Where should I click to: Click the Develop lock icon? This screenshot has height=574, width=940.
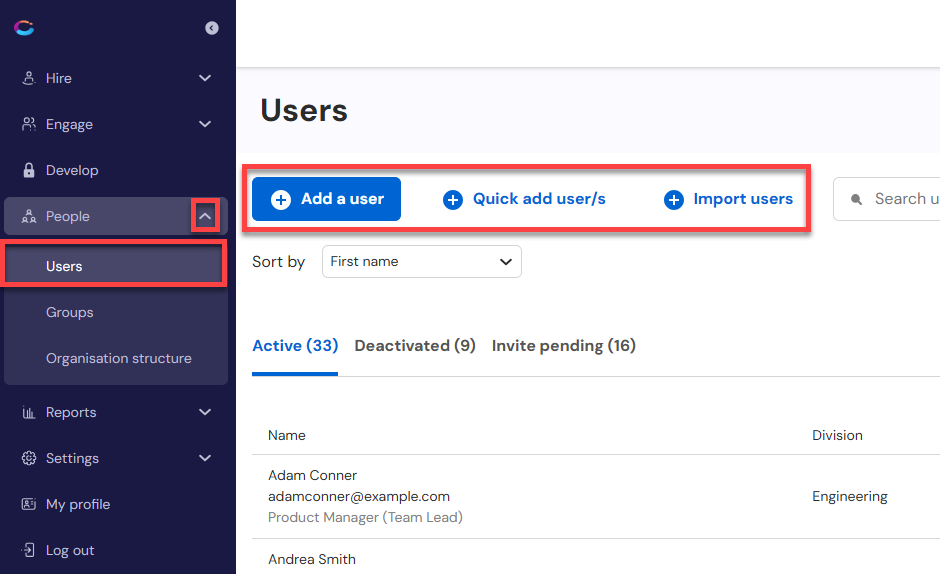coord(28,170)
